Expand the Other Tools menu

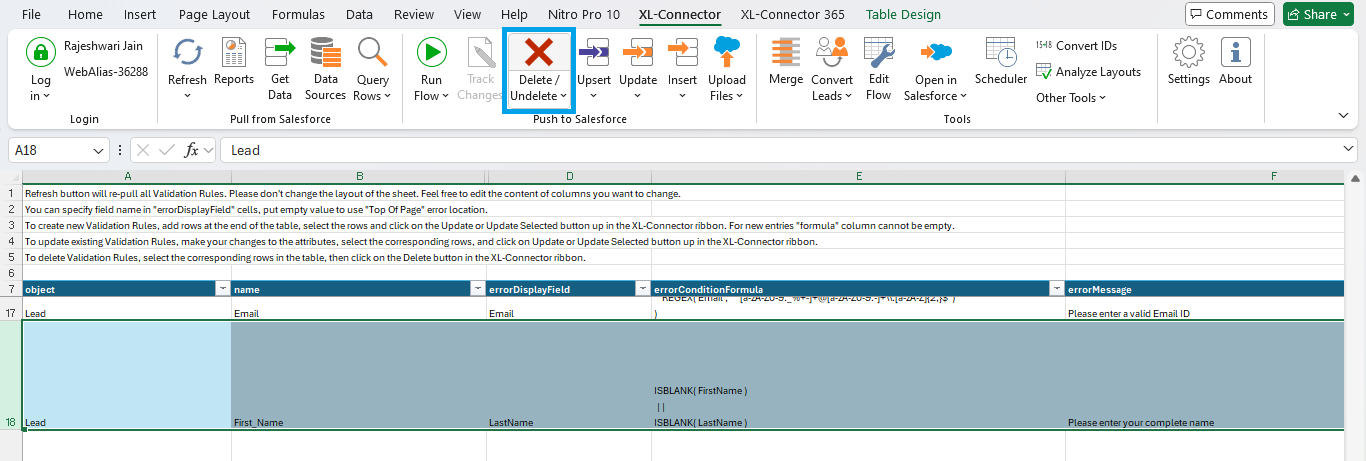(x=1070, y=98)
